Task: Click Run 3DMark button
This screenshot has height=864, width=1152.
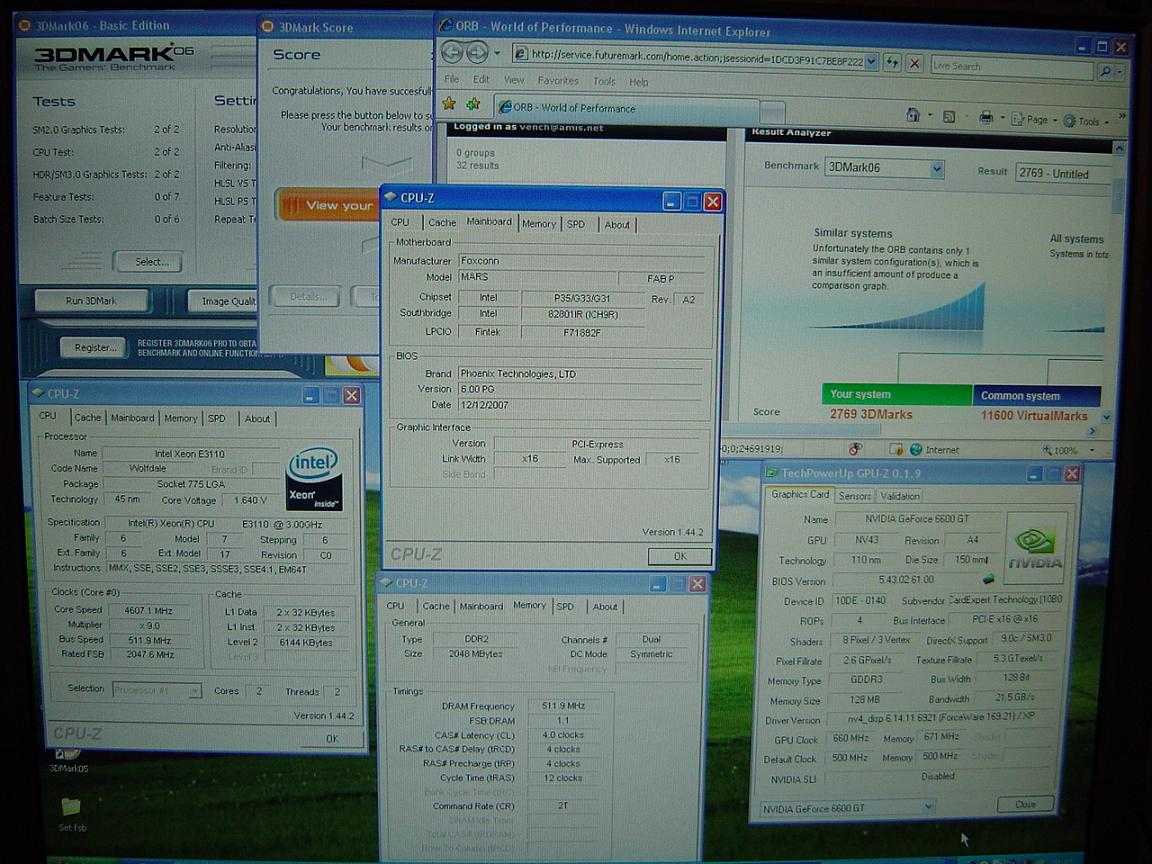Action: pyautogui.click(x=91, y=300)
